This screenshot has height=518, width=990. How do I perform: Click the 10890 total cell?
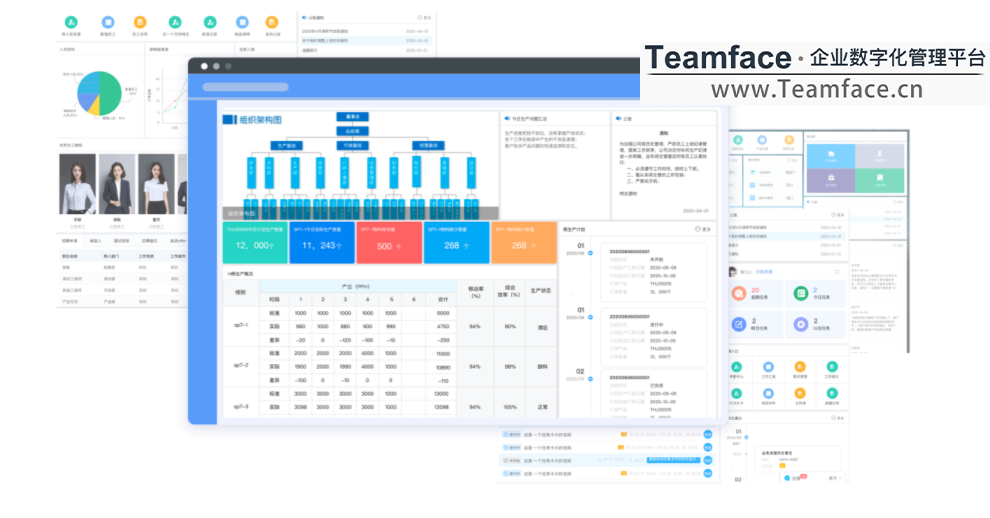coord(443,367)
